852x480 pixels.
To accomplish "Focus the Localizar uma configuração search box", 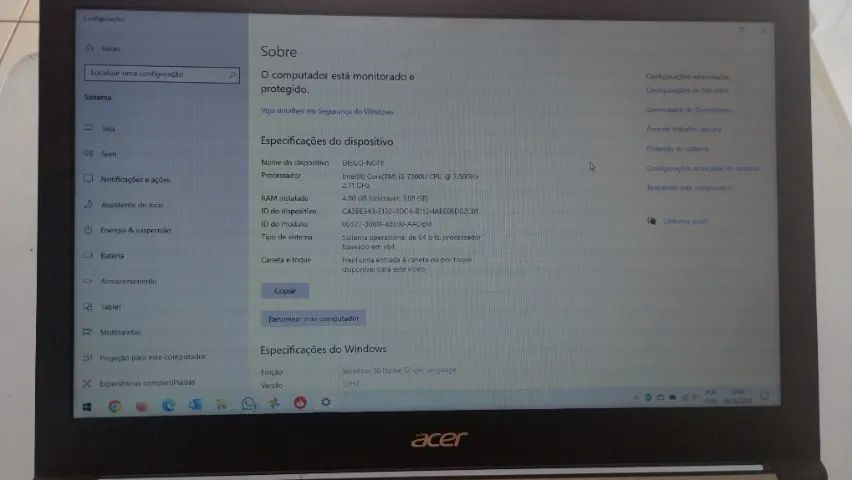I will coord(161,74).
